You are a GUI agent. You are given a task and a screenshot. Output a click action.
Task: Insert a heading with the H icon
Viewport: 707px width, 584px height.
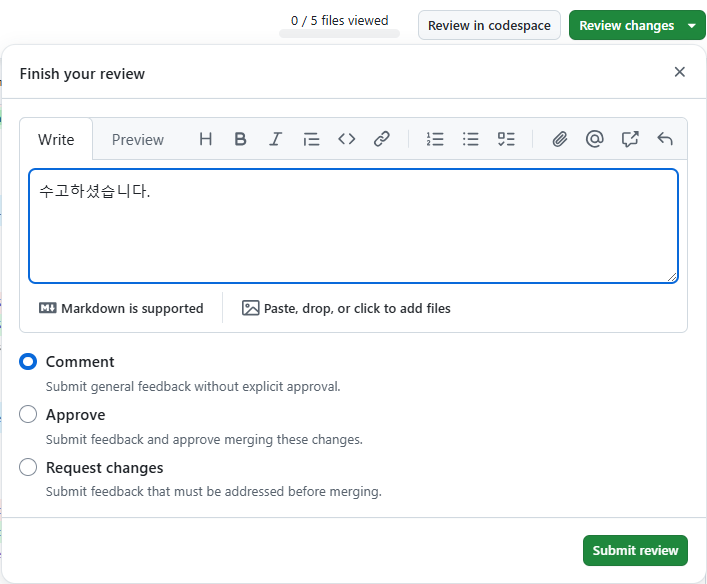click(x=206, y=139)
